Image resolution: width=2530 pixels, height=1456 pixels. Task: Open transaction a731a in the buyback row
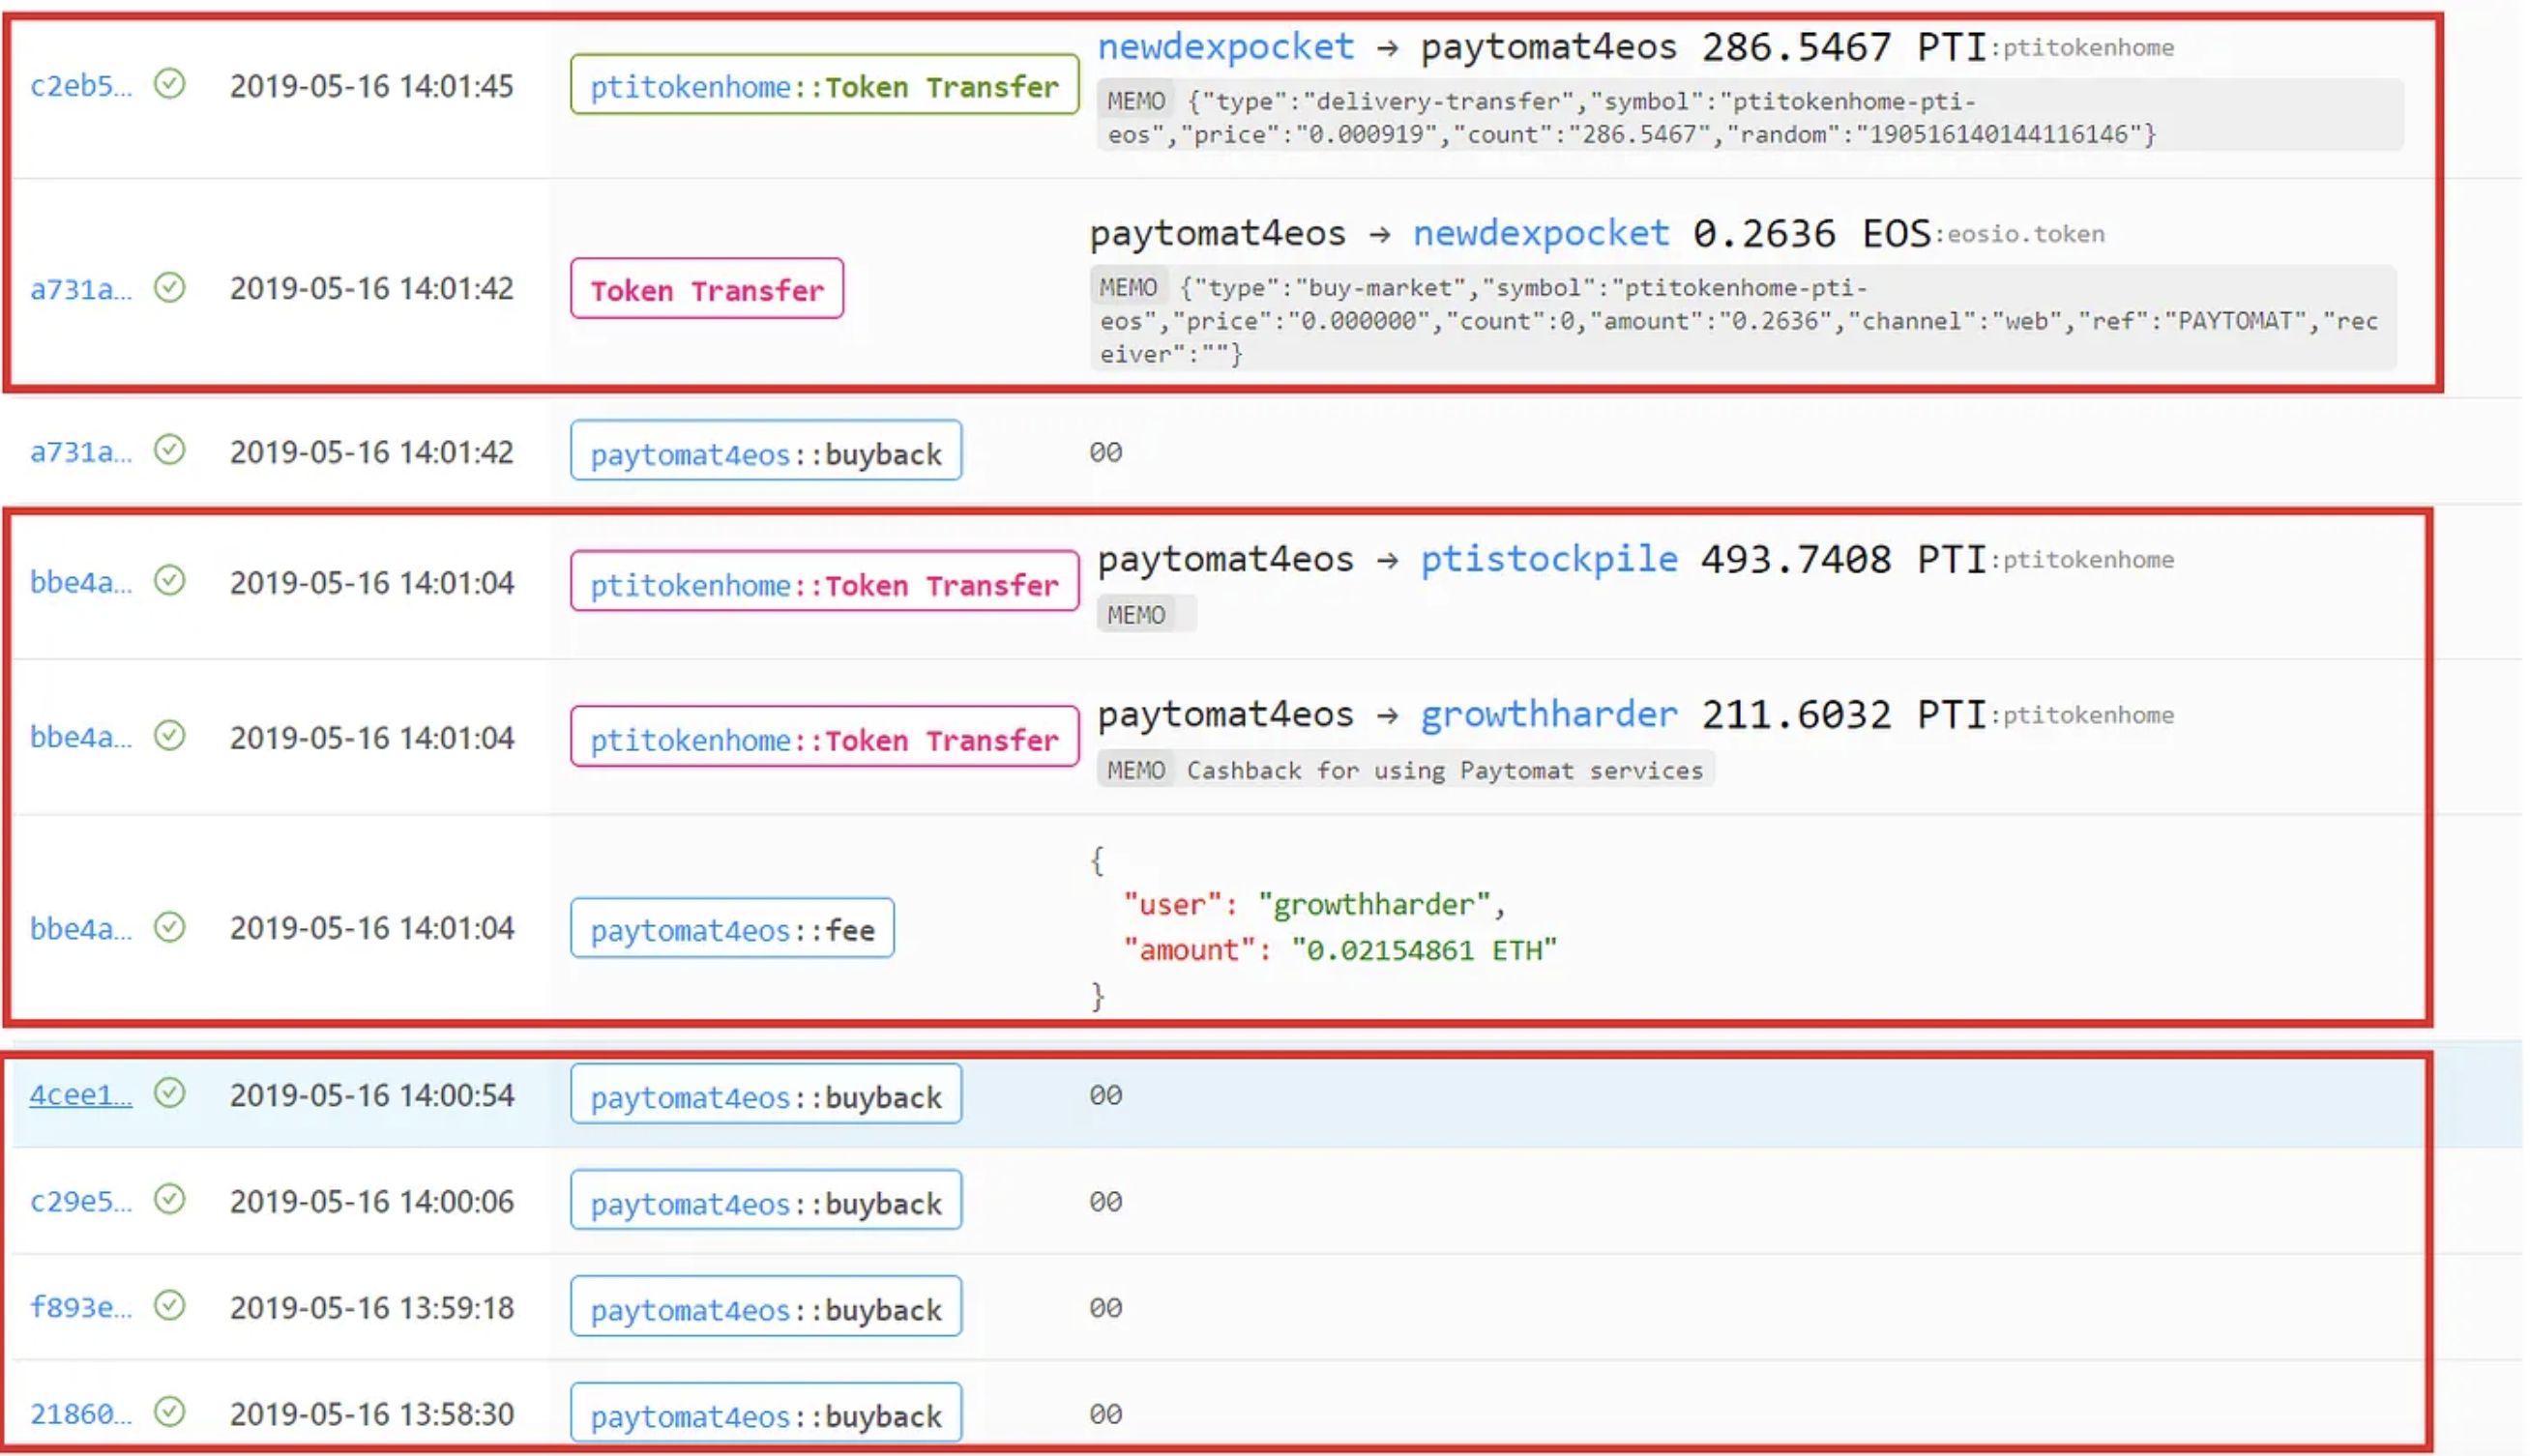80,452
